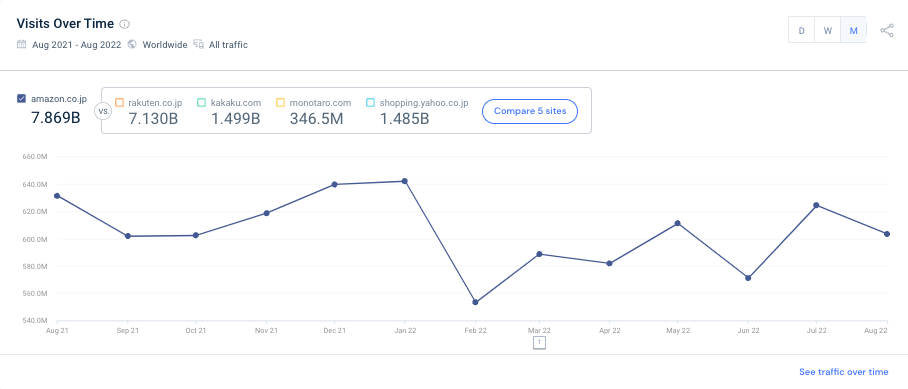Click the Aug 2021 - Aug 2022 date range
The image size is (908, 389).
(76, 45)
